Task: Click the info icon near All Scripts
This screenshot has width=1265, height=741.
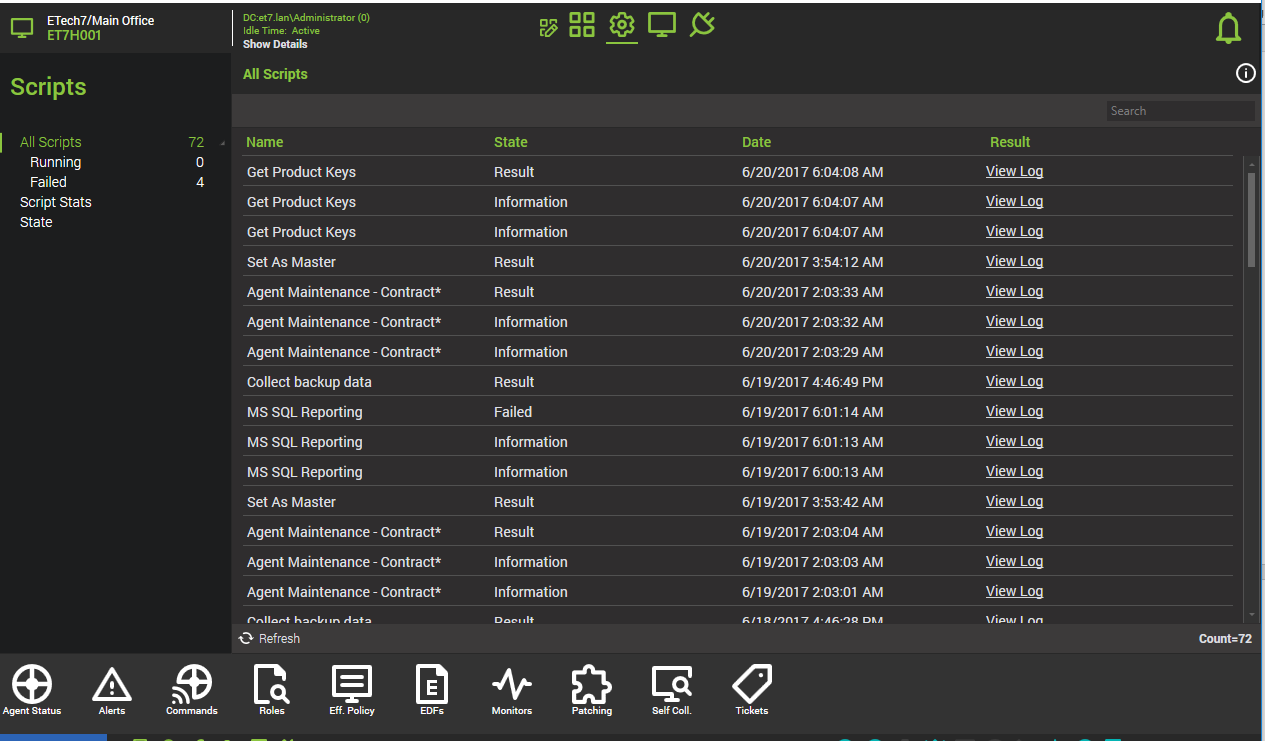Action: coord(1245,73)
